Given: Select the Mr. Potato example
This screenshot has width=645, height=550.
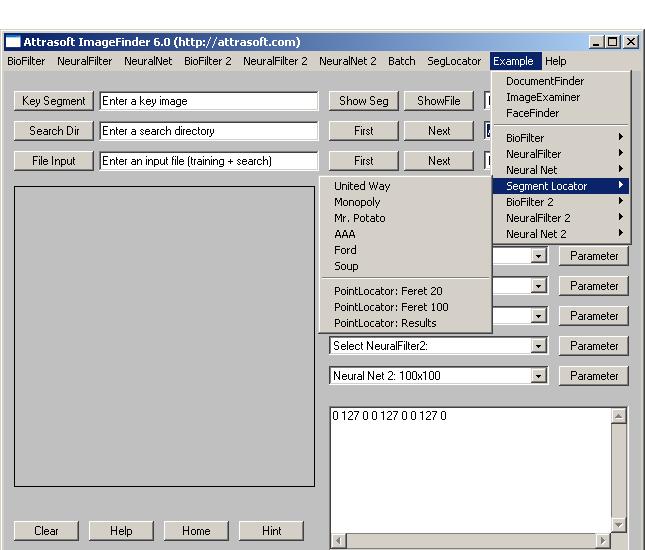Looking at the screenshot, I should pos(359,218).
